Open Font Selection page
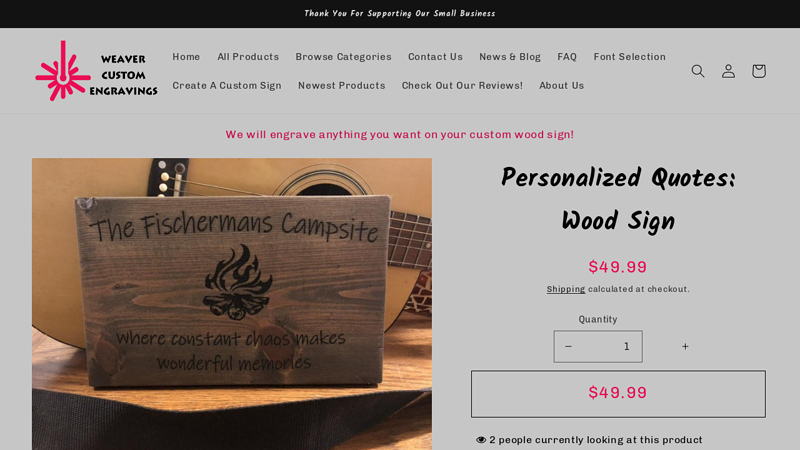The width and height of the screenshot is (800, 450). 630,57
